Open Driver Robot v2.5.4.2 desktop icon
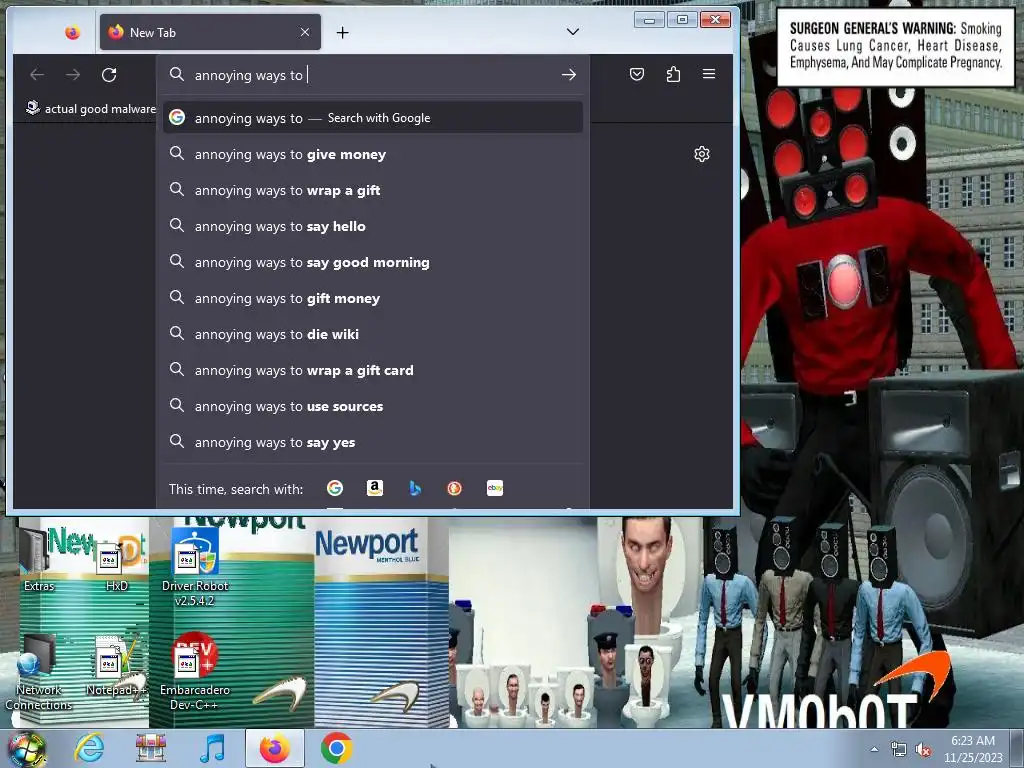 (x=195, y=567)
